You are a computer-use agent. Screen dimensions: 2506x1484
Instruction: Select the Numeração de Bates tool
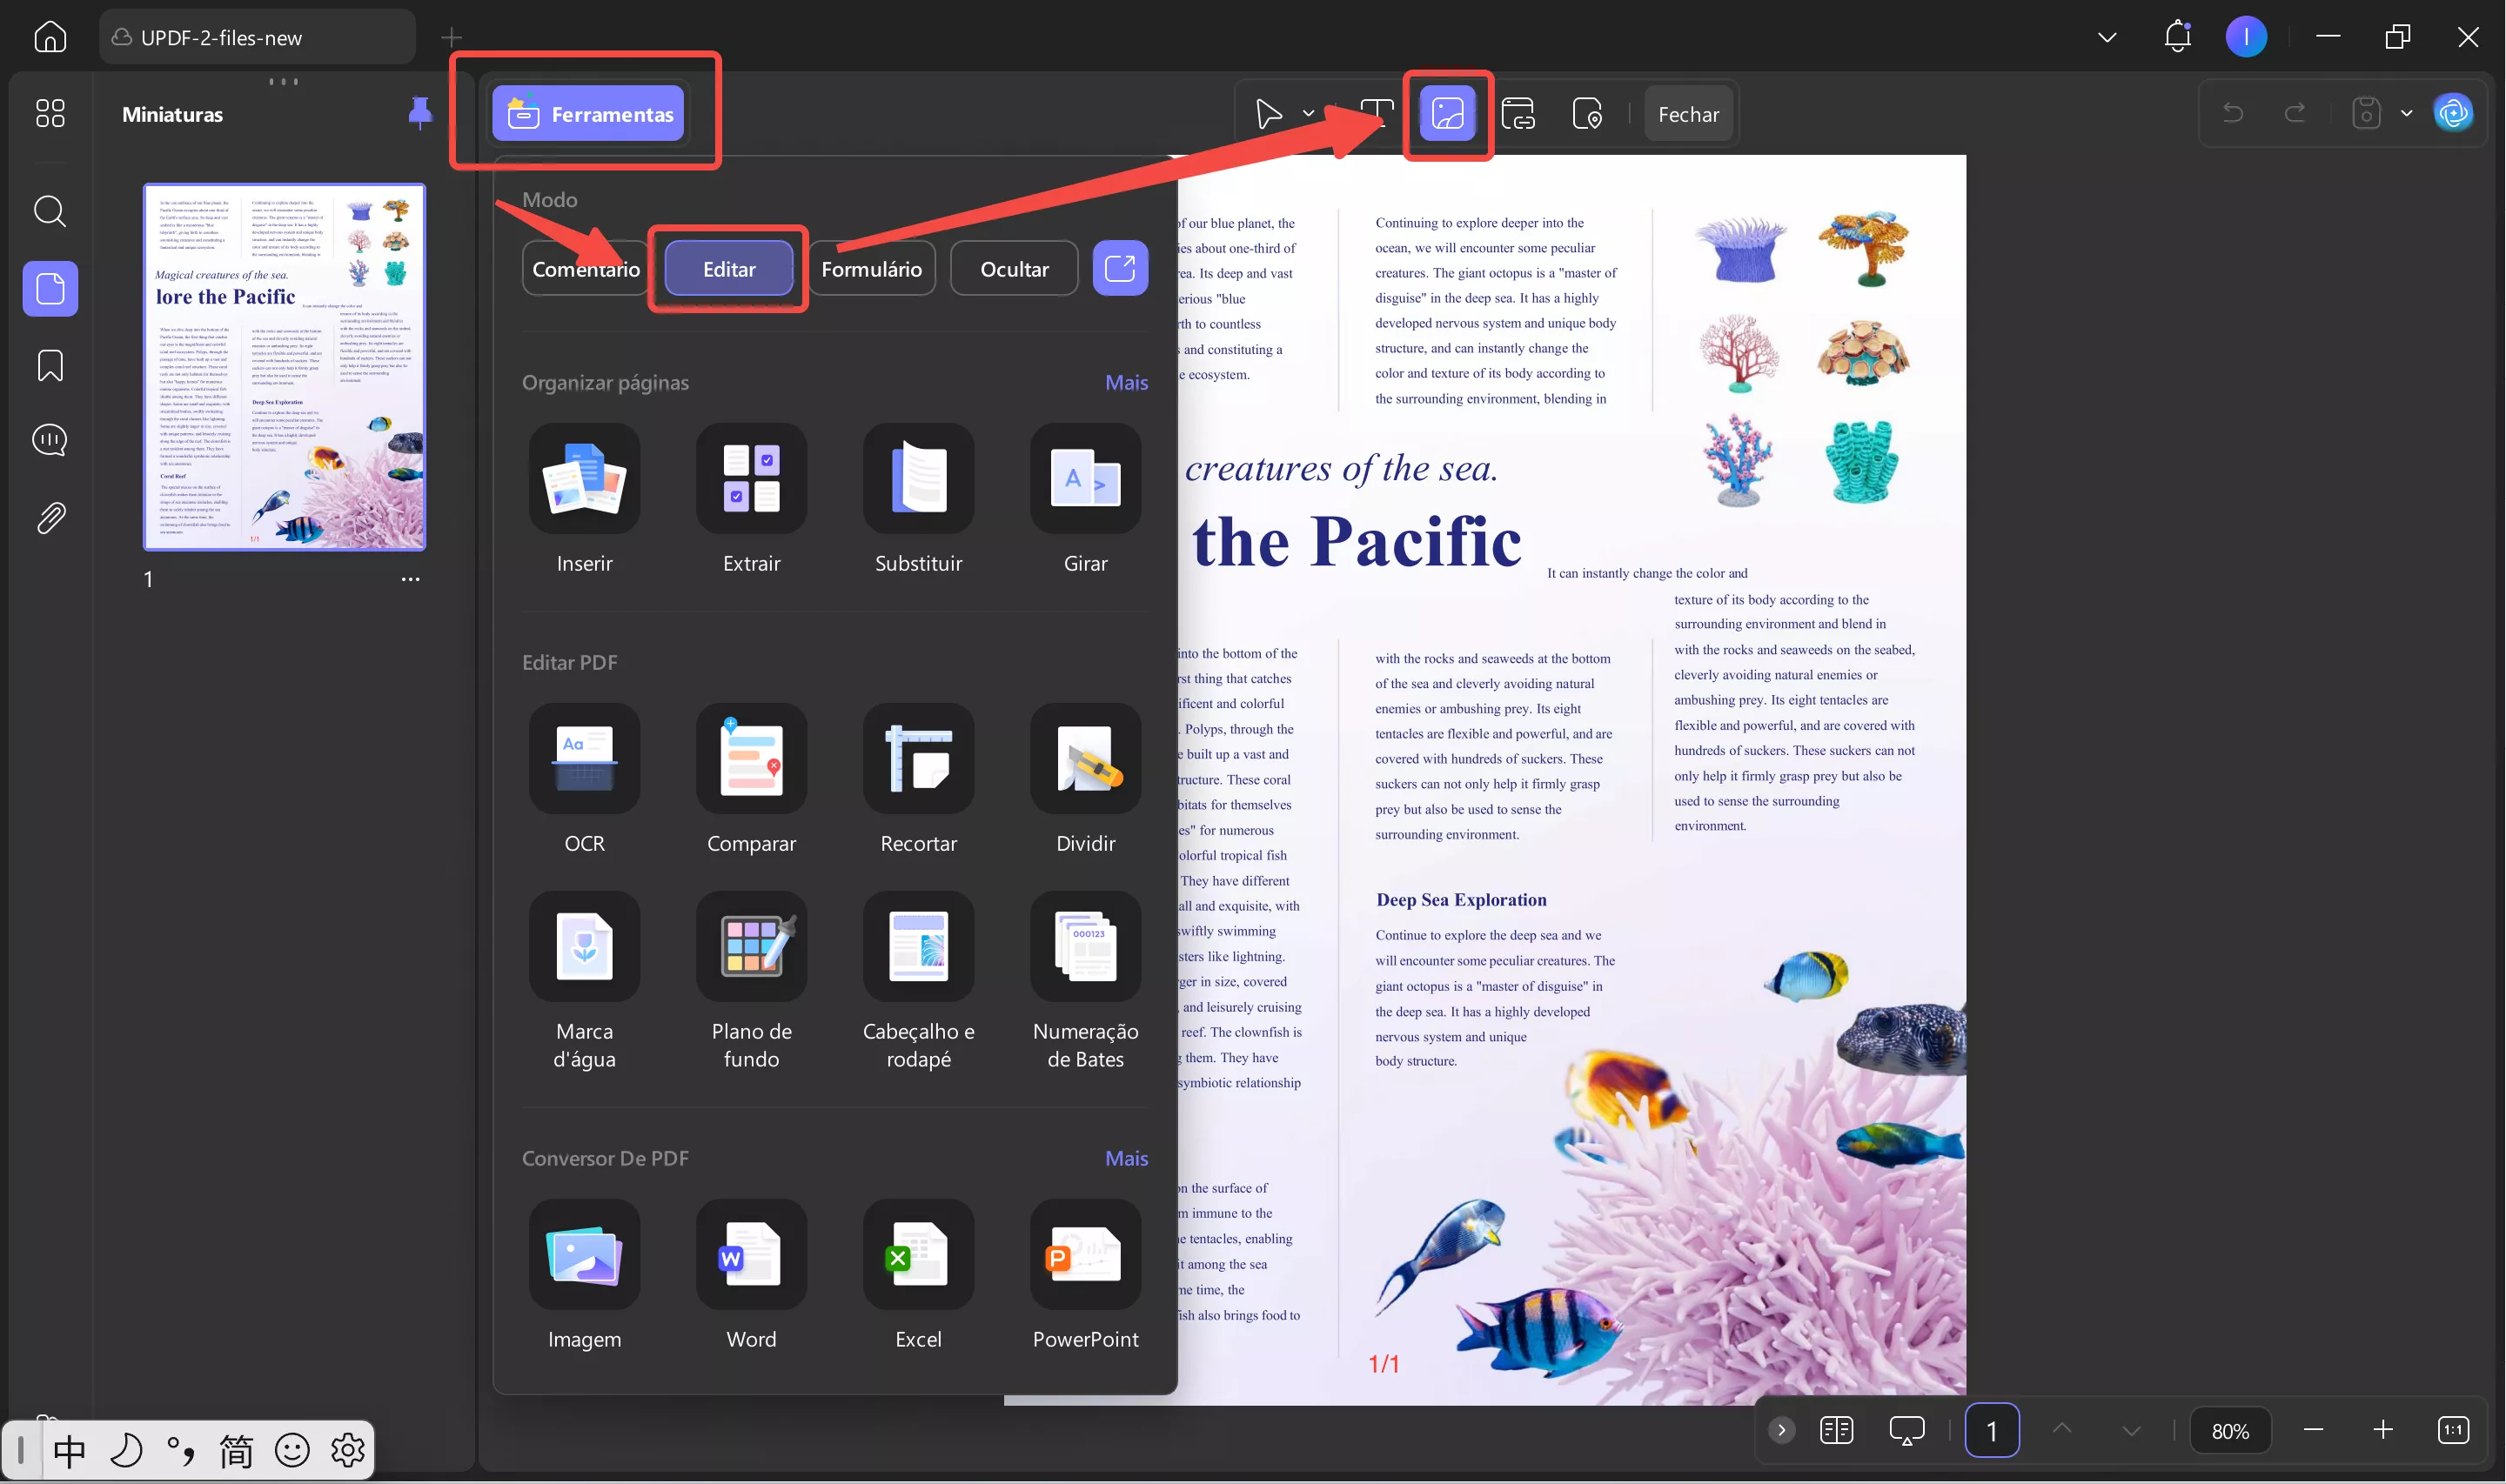[x=1085, y=947]
